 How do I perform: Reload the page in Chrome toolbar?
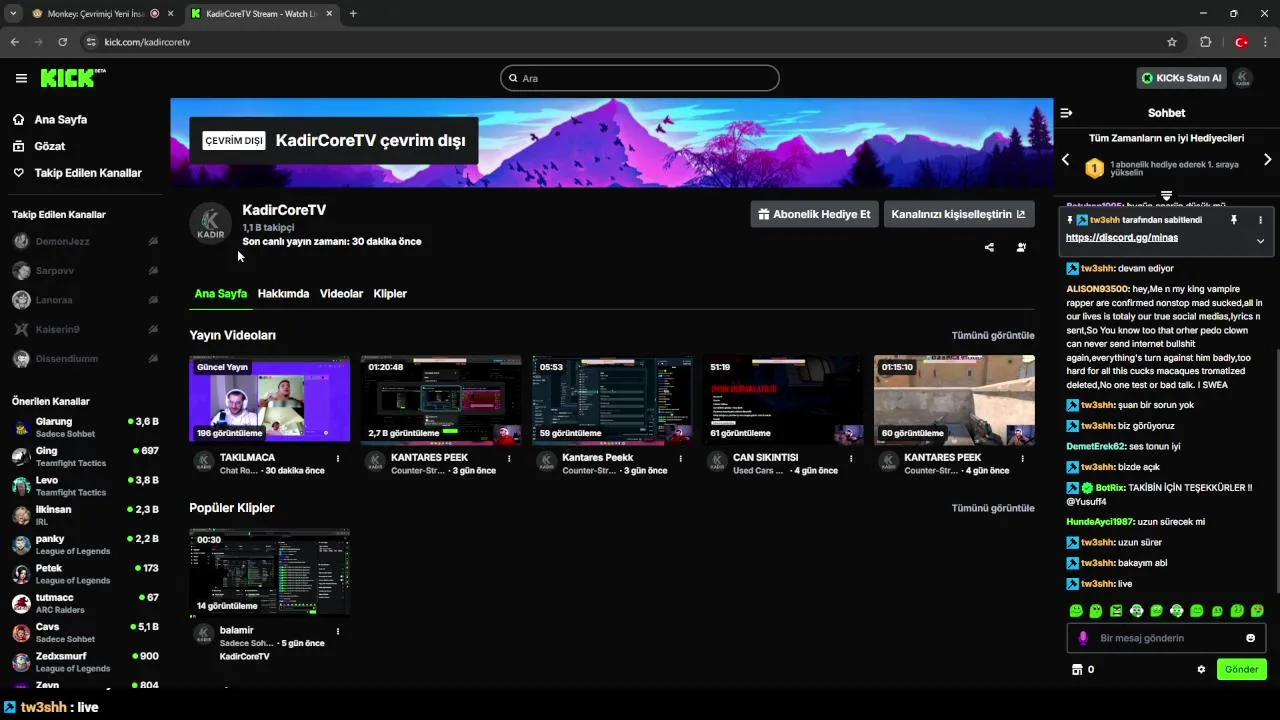[62, 42]
